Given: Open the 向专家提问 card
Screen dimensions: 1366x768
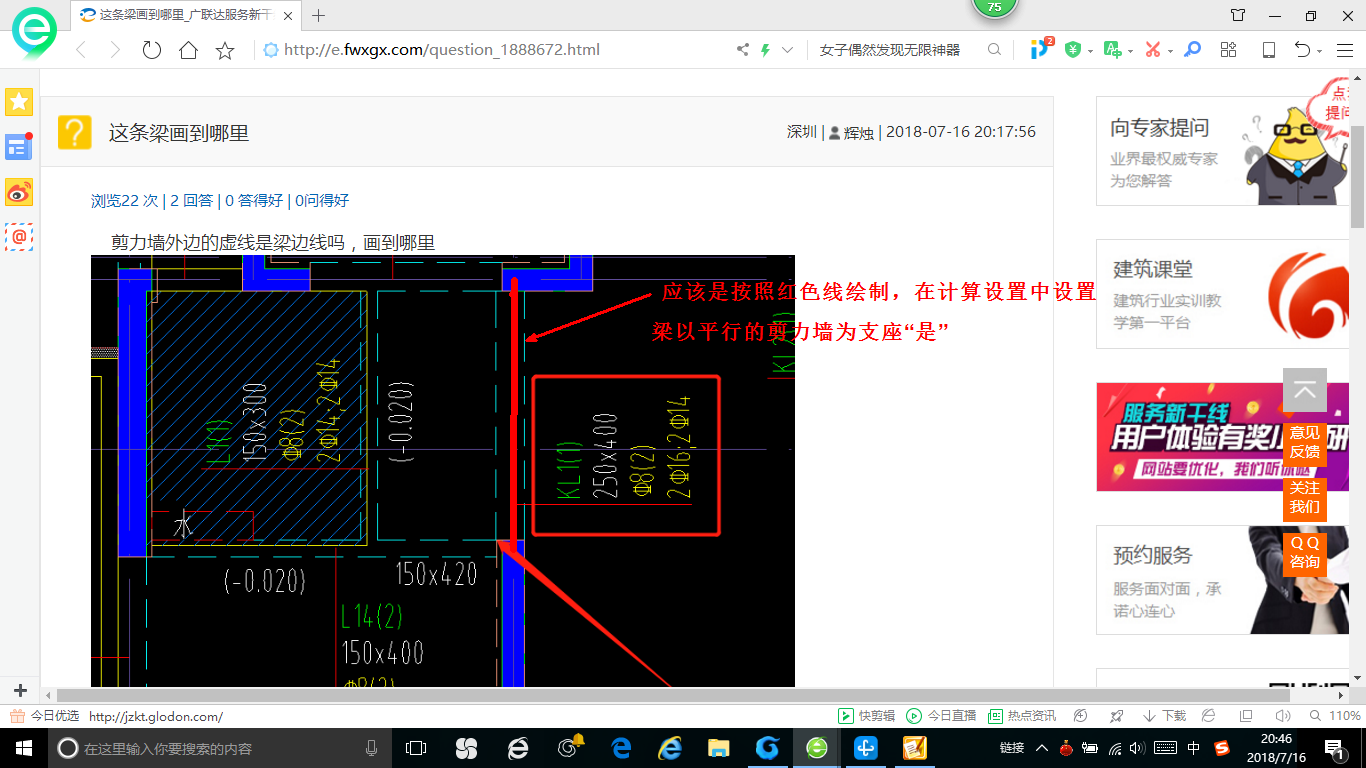Looking at the screenshot, I should (1221, 151).
